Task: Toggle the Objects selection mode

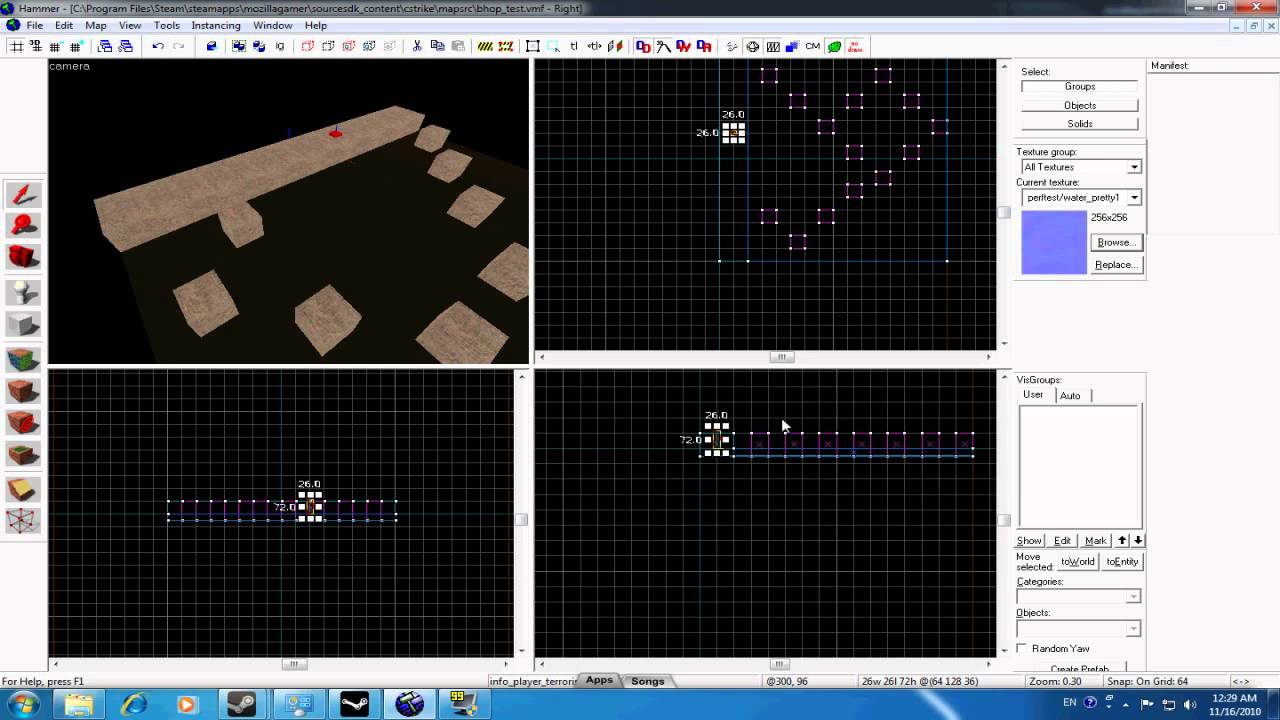Action: point(1080,105)
